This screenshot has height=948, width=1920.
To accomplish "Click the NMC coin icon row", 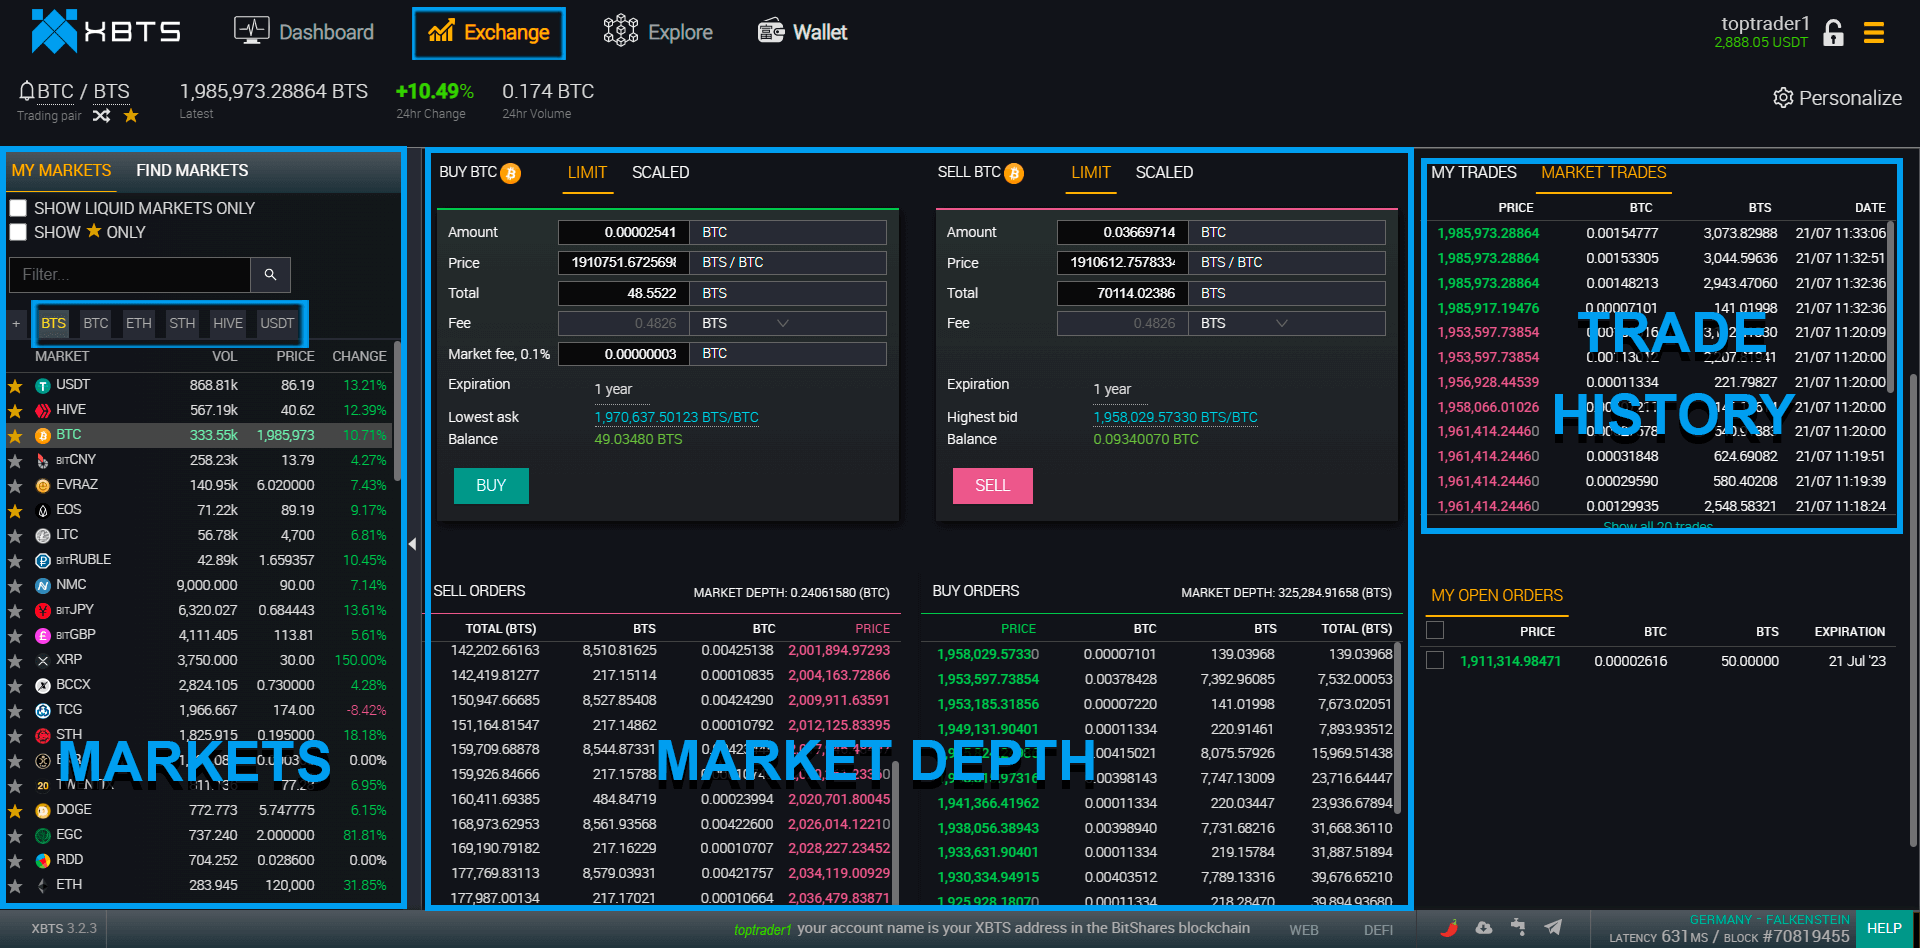I will (43, 585).
